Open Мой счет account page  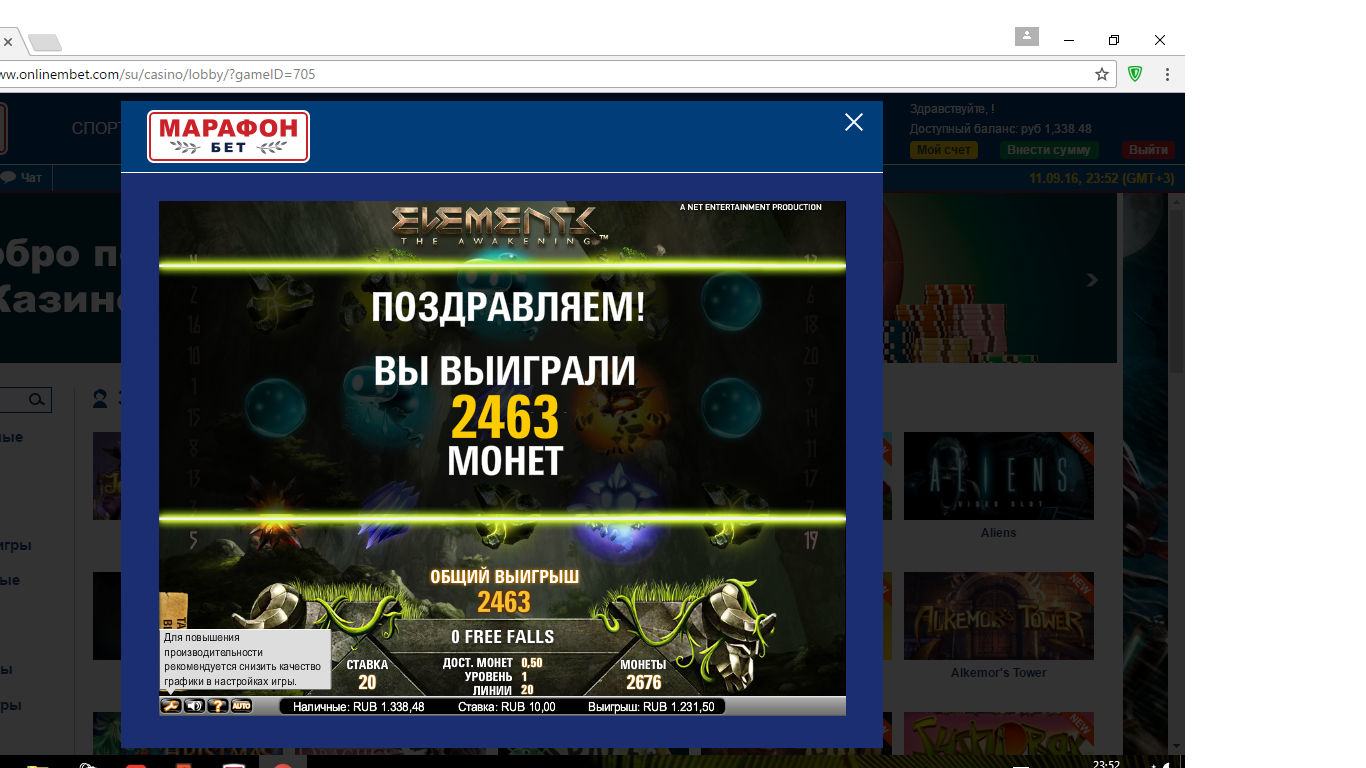click(943, 149)
